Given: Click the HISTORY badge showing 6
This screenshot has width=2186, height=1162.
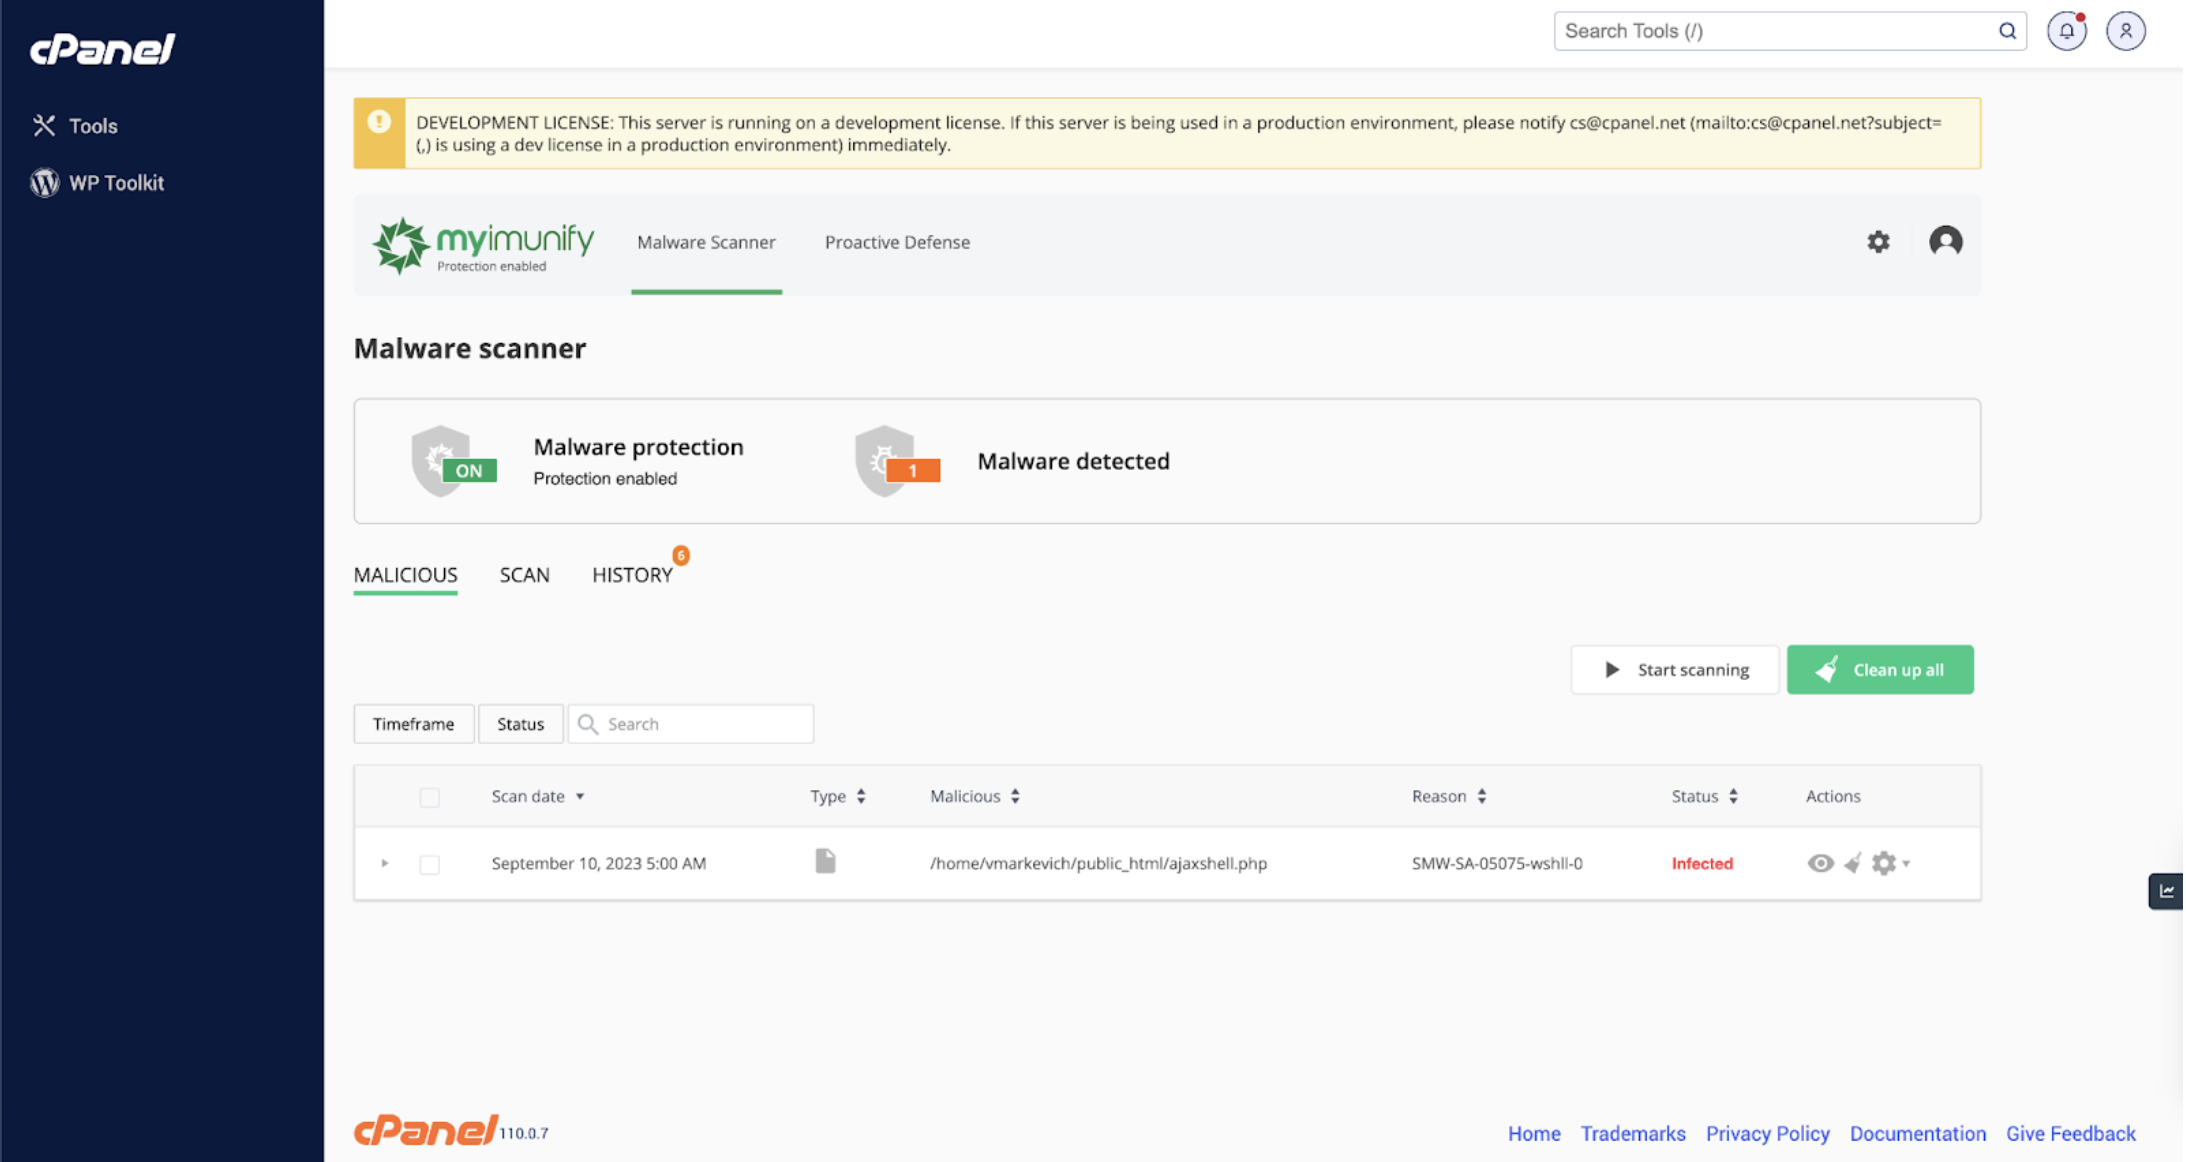Looking at the screenshot, I should pos(681,555).
